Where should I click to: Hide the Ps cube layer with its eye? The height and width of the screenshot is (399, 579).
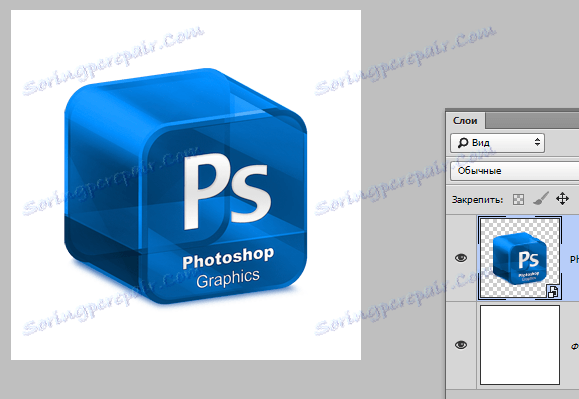(x=461, y=258)
